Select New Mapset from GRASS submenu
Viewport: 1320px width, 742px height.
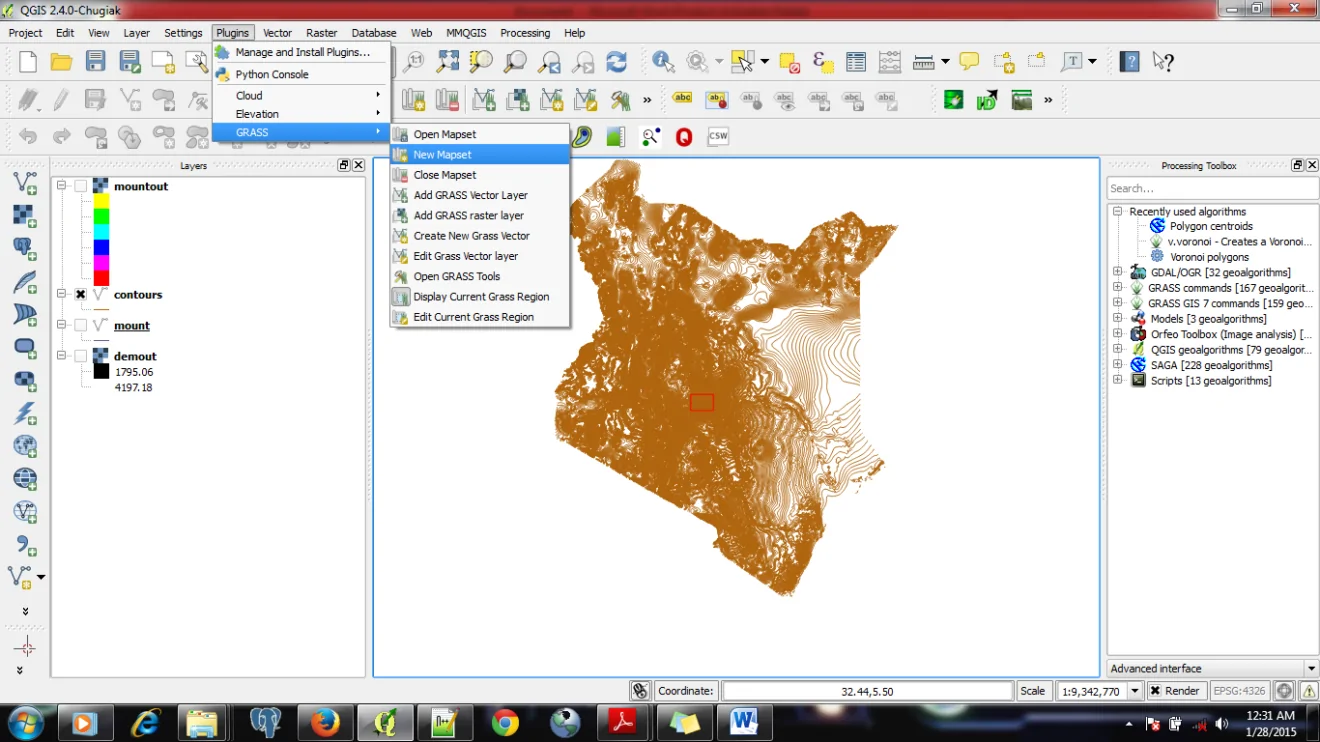pyautogui.click(x=441, y=154)
